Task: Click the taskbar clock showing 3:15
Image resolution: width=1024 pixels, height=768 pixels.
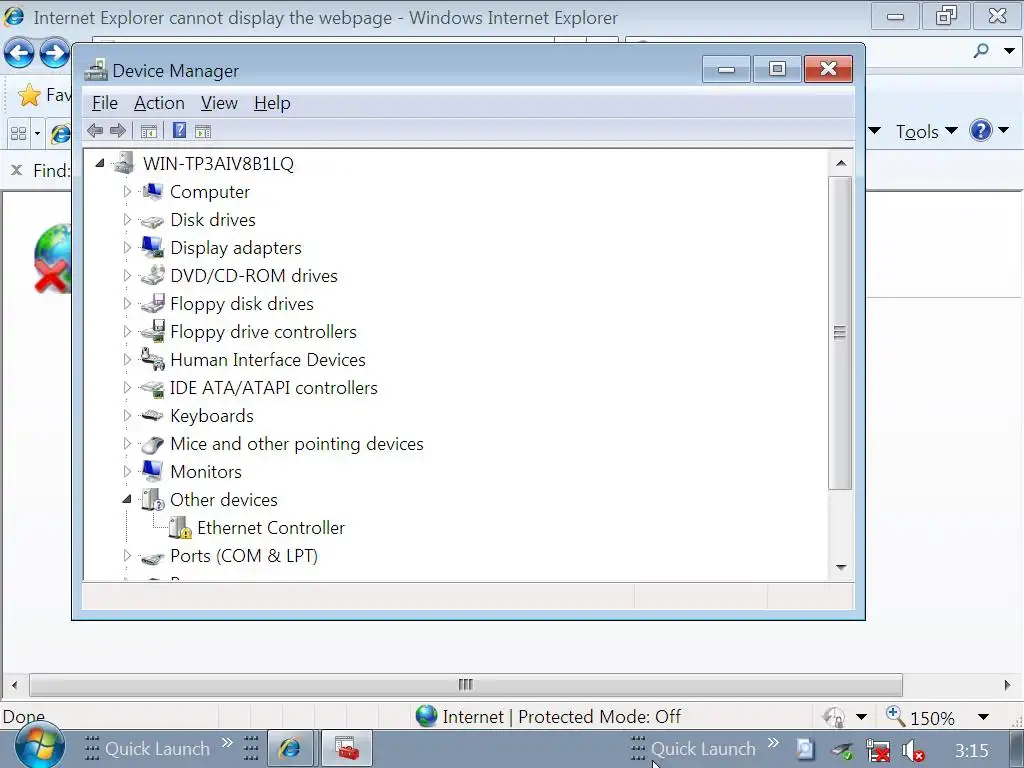Action: pos(972,750)
